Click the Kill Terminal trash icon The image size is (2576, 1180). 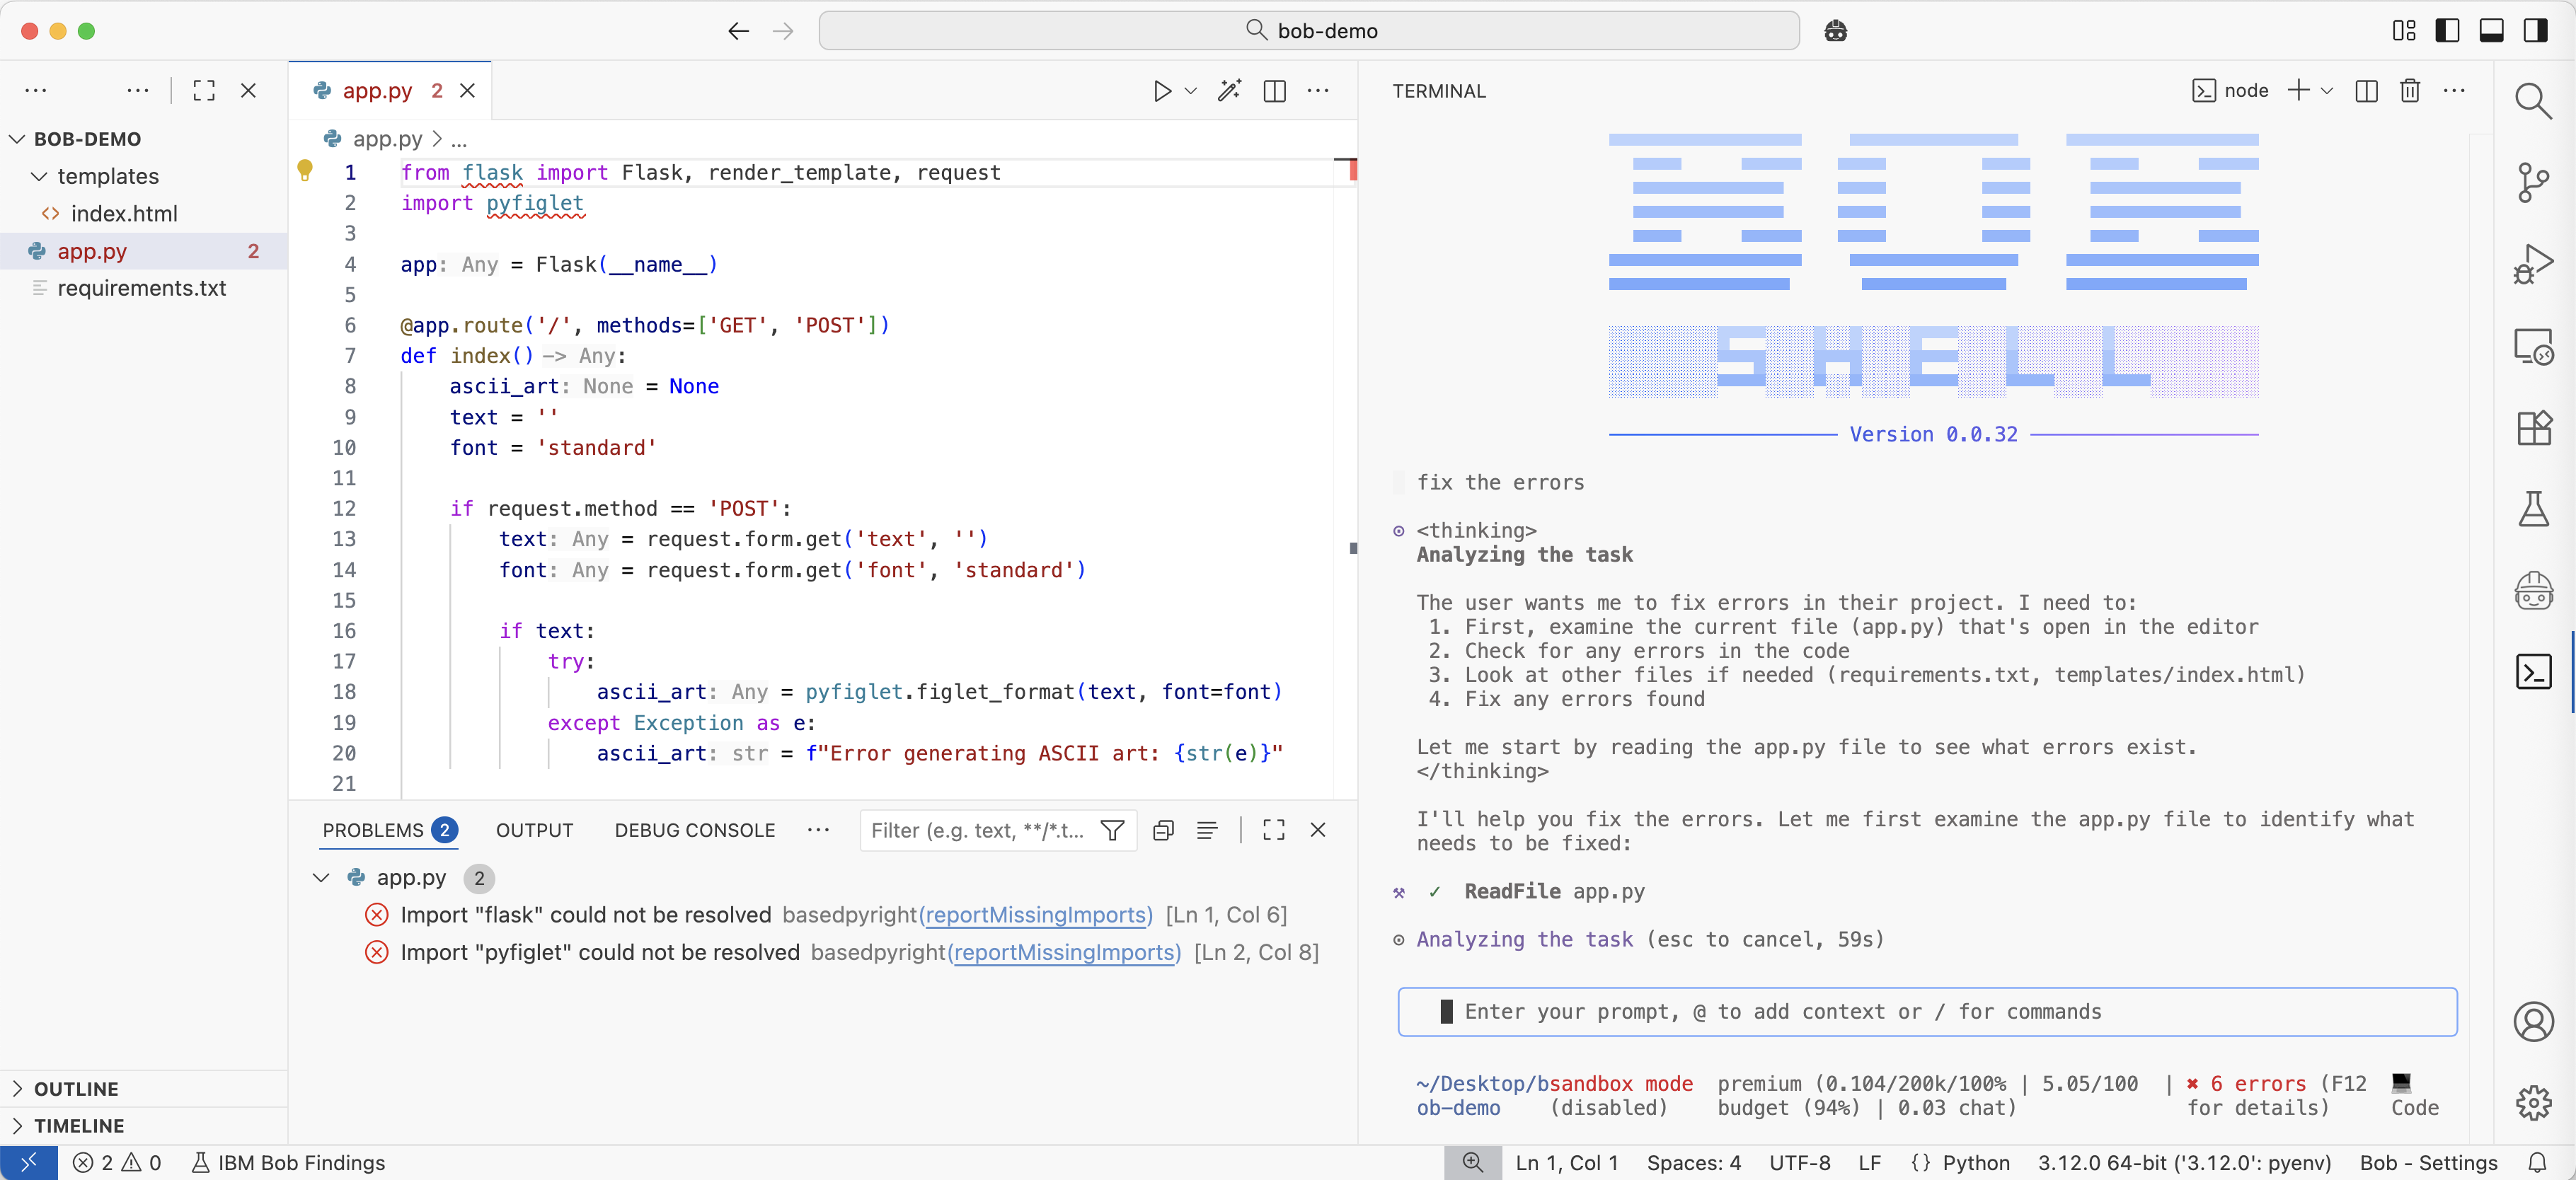[2409, 91]
